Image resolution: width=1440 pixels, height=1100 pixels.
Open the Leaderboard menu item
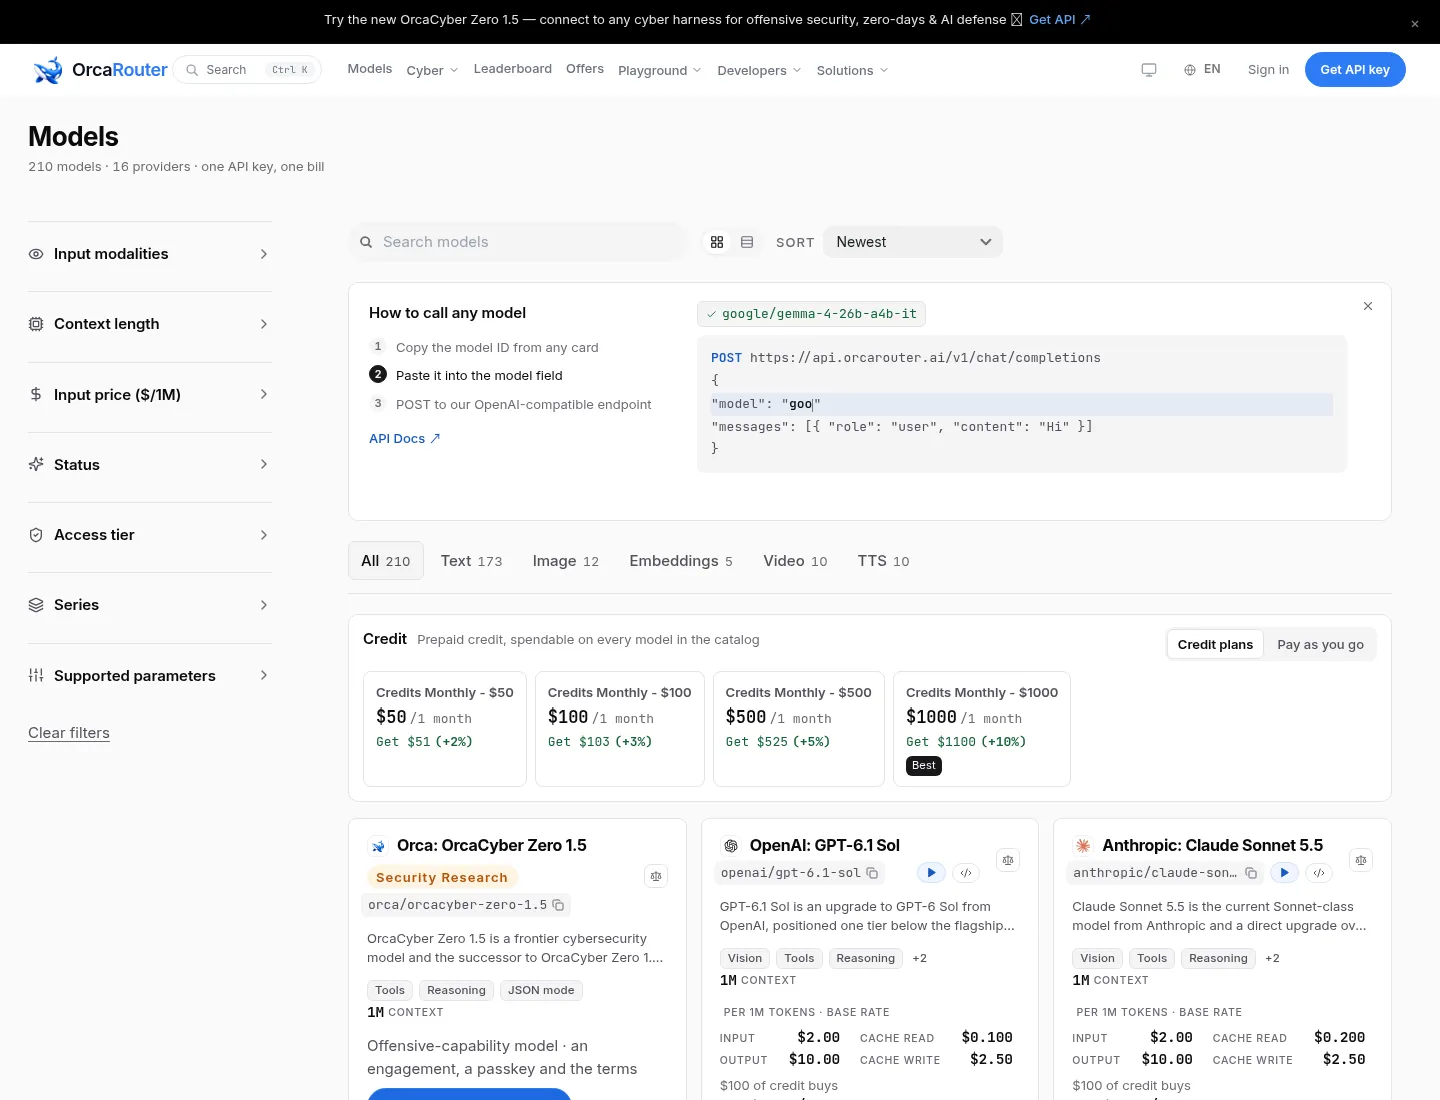click(x=513, y=69)
